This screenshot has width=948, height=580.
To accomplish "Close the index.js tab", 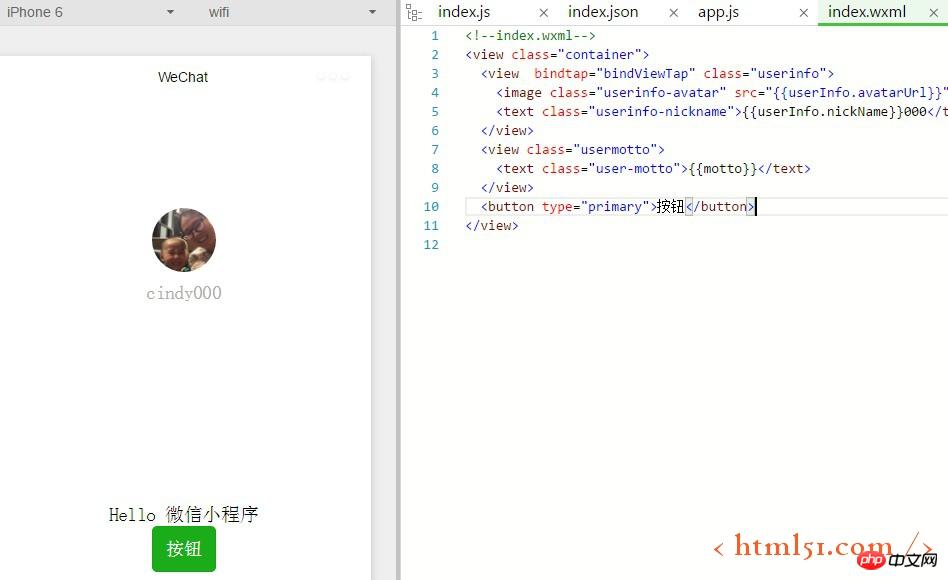I will point(544,13).
